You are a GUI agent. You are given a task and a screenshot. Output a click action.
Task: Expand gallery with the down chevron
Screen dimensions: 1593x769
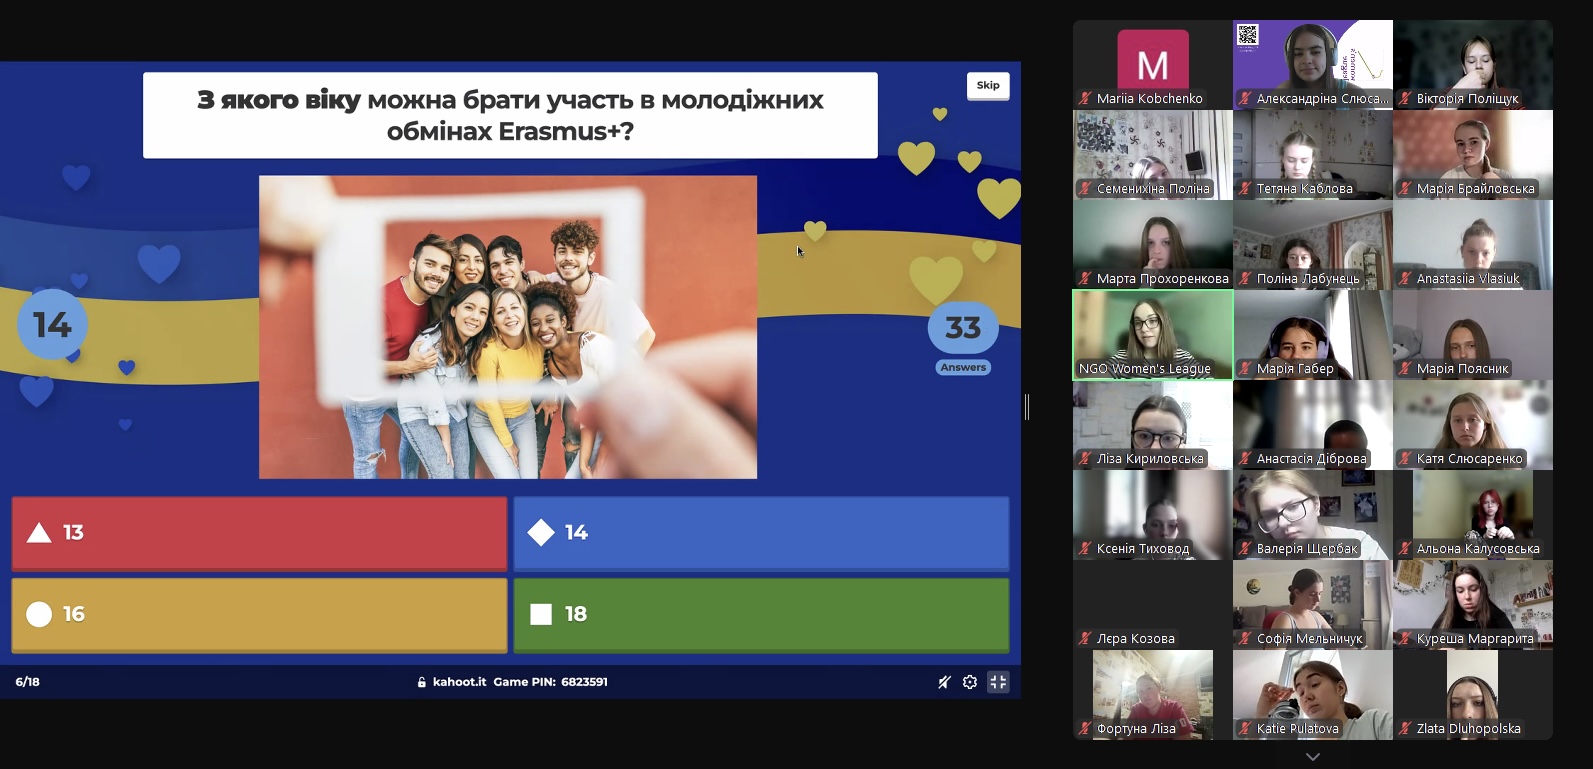(1313, 757)
